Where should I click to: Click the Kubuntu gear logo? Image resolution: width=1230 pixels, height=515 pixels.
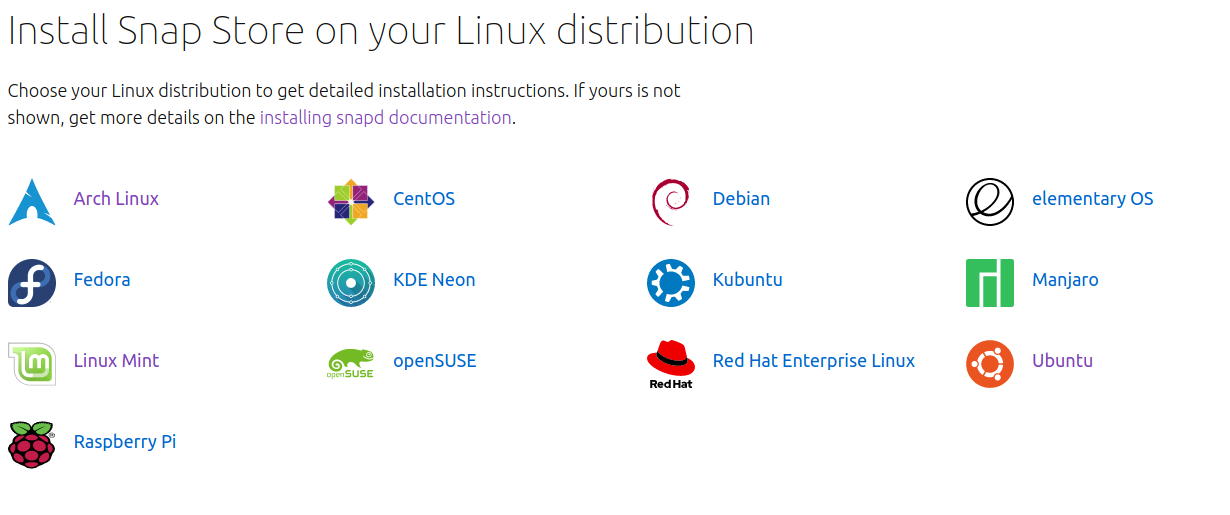click(670, 283)
